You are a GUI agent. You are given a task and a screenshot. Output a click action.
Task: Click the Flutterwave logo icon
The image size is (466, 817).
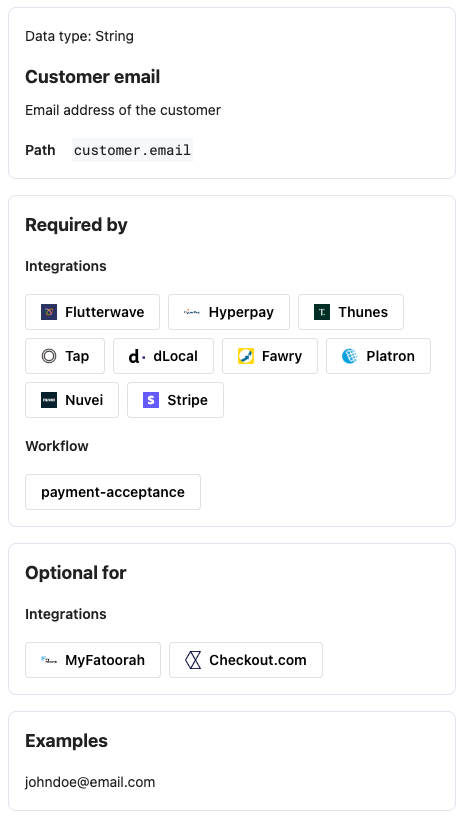(x=49, y=312)
